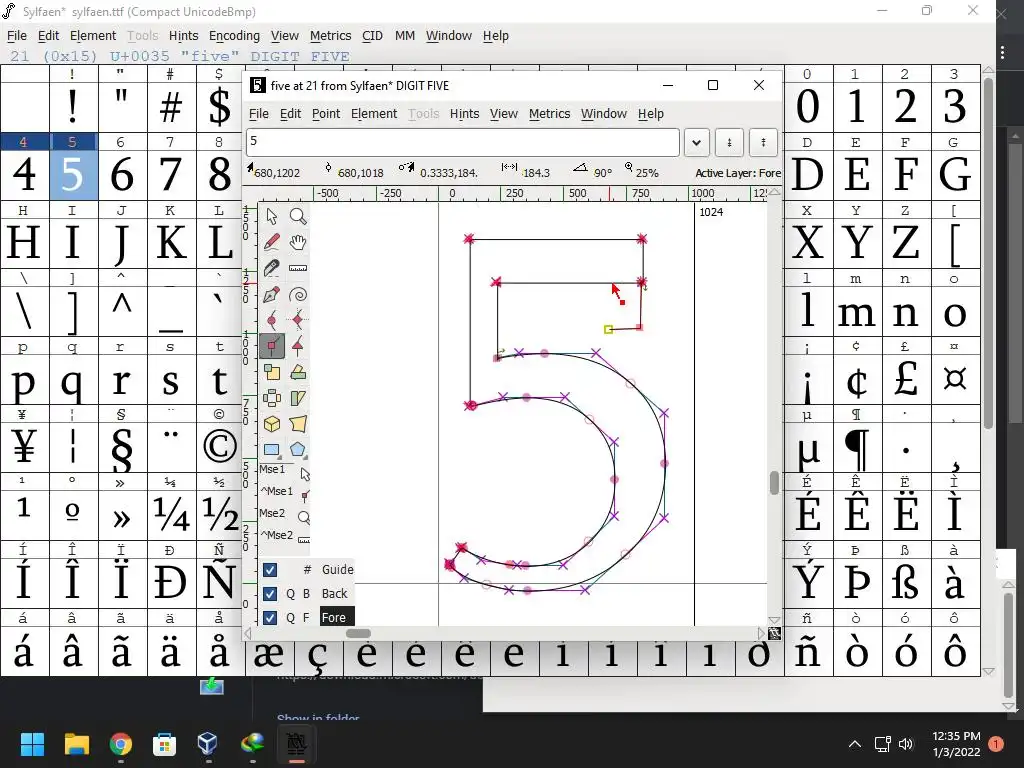Open Google Chrome from the taskbar
Image resolution: width=1024 pixels, height=768 pixels.
coord(120,744)
